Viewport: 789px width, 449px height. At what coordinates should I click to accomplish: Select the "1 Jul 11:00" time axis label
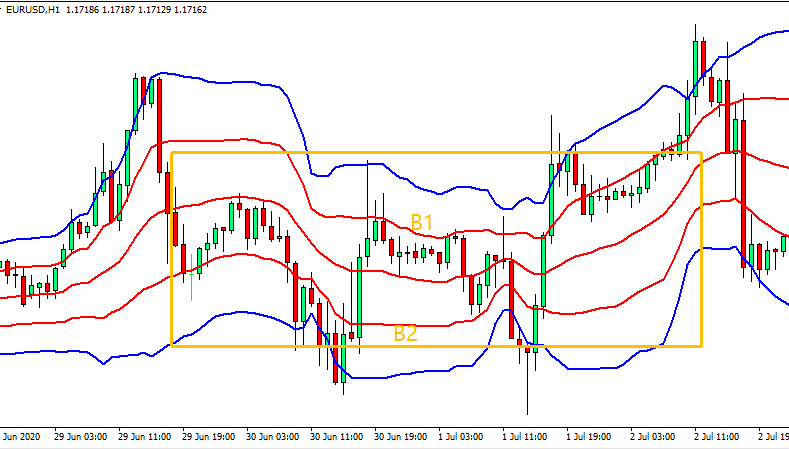point(524,437)
